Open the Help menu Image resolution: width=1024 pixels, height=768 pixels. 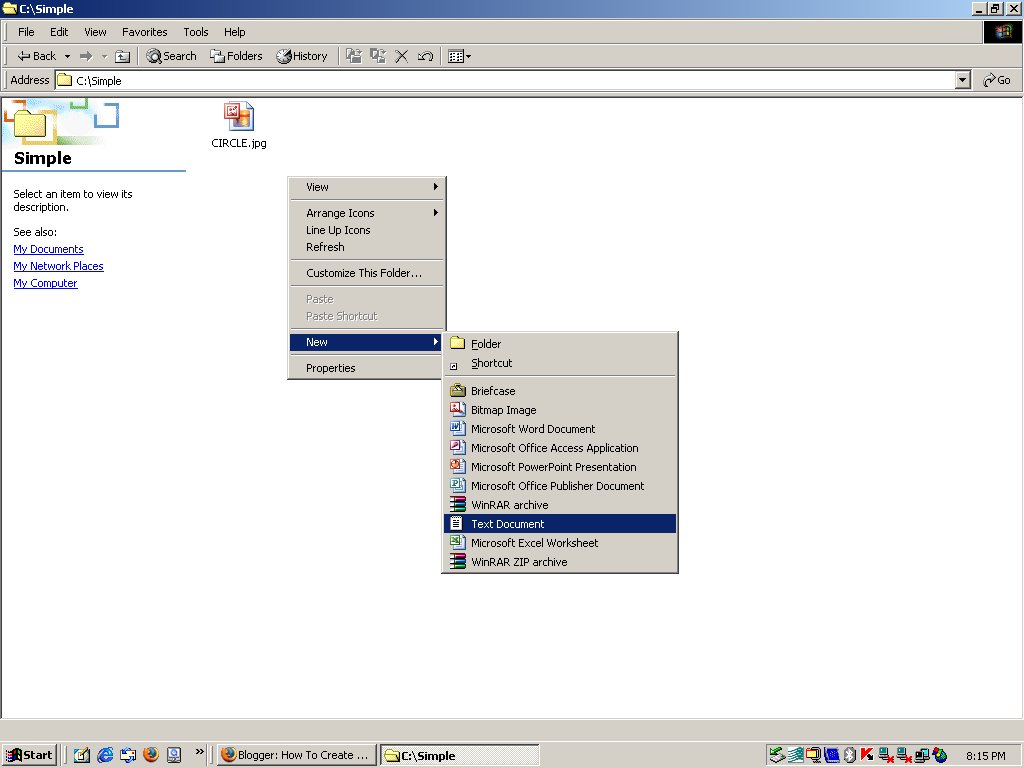tap(234, 32)
